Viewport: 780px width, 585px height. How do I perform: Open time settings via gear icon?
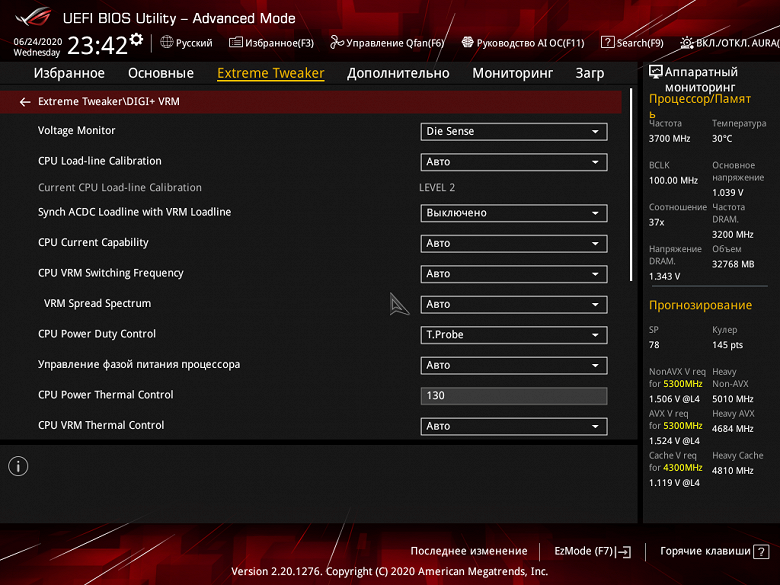point(136,40)
